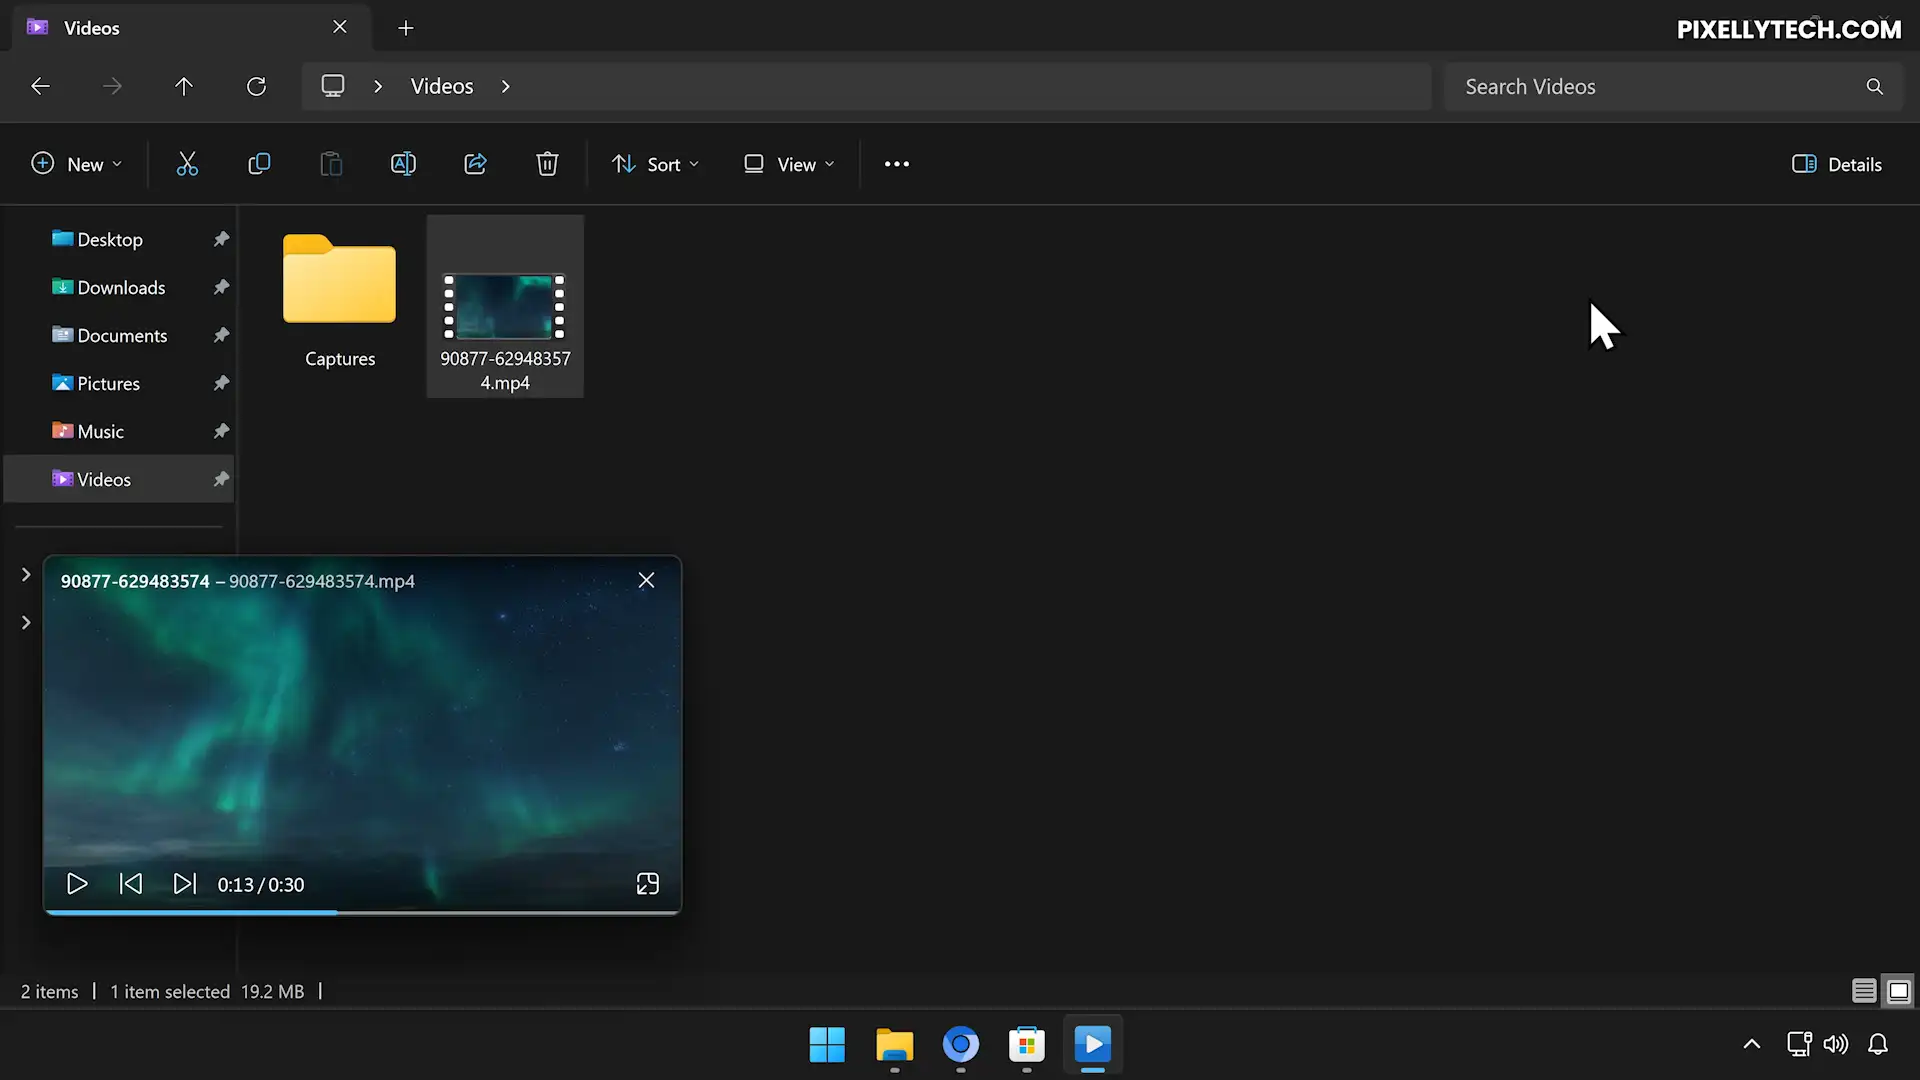This screenshot has width=1920, height=1080.
Task: Refresh the Videos folder
Action: tap(256, 86)
